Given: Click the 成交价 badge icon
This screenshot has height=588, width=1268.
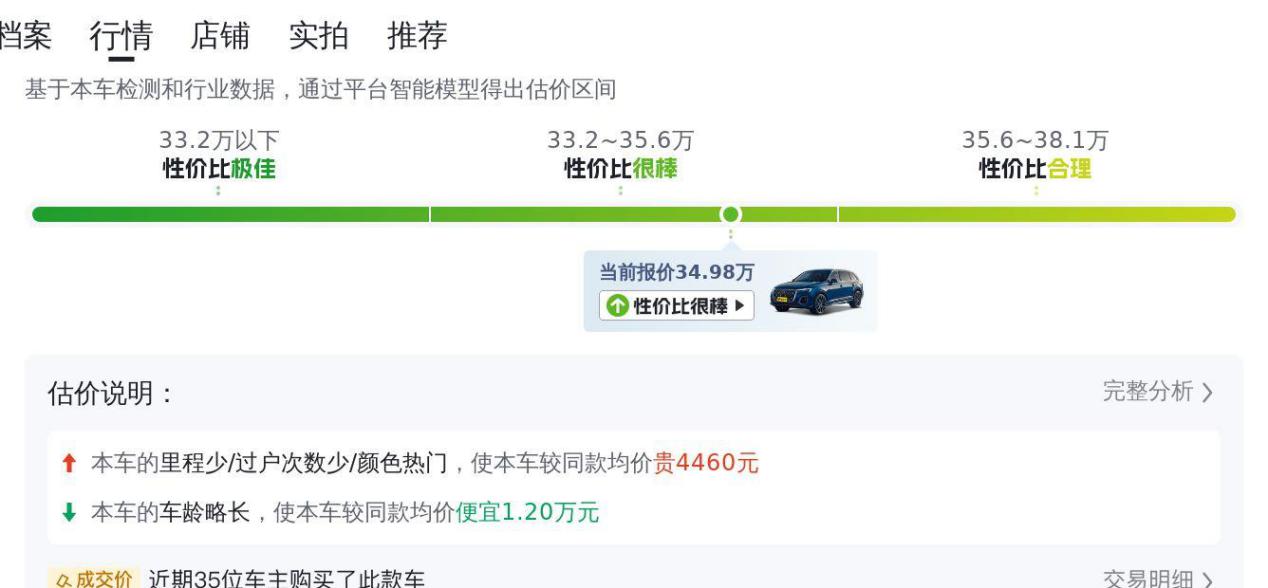Looking at the screenshot, I should [92, 579].
